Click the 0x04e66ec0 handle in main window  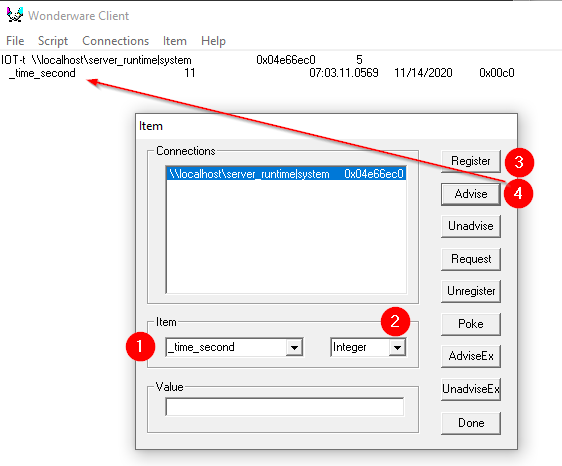(x=286, y=60)
